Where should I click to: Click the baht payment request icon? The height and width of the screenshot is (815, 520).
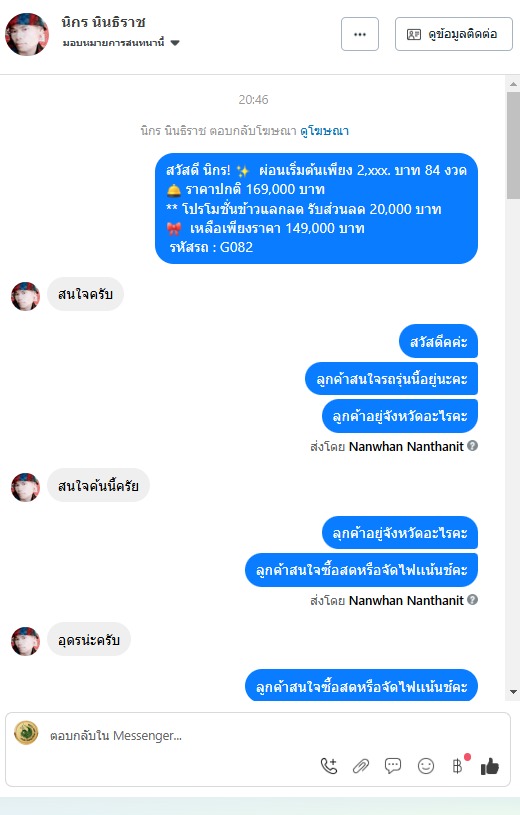458,766
